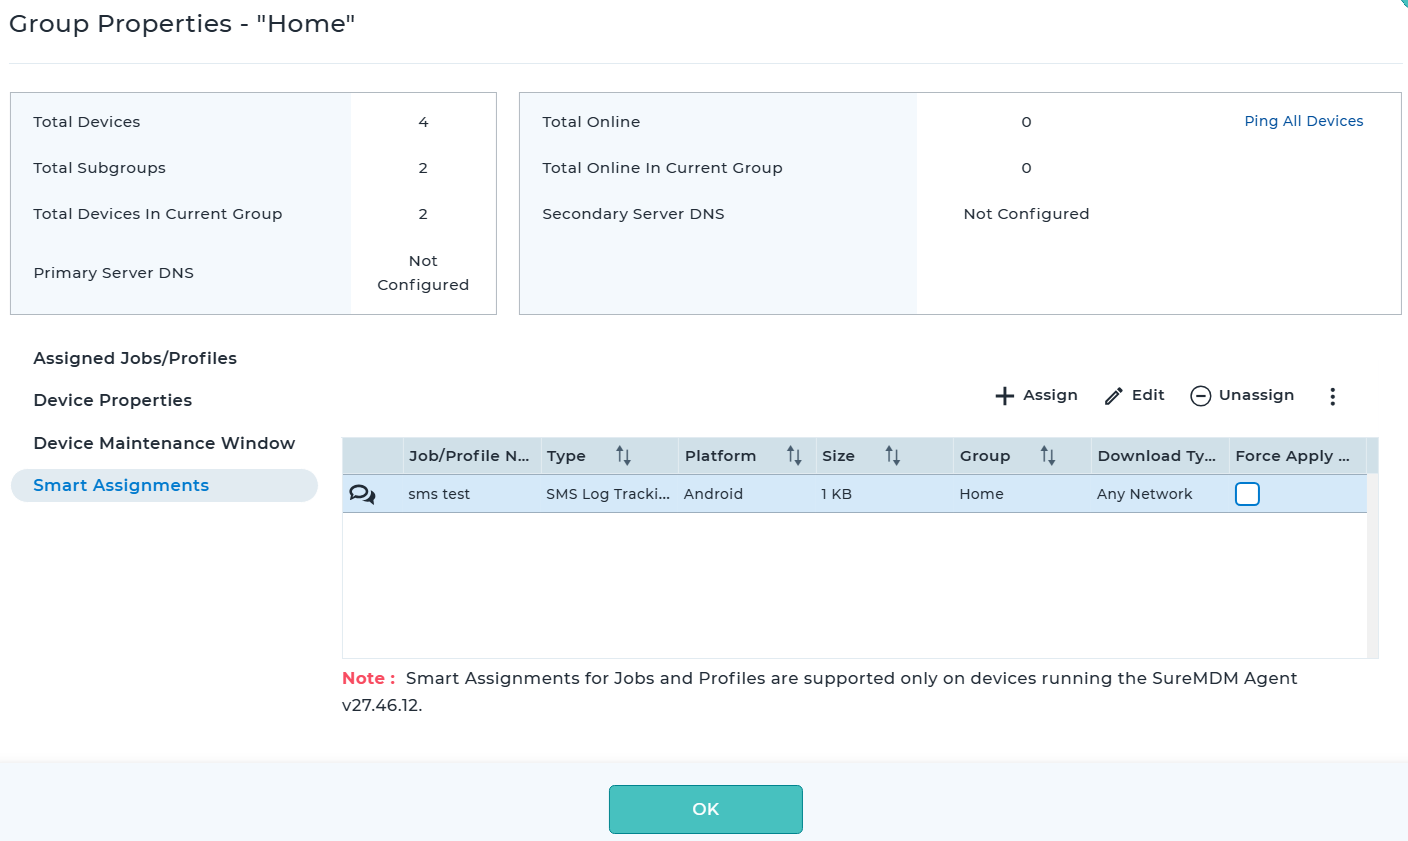The height and width of the screenshot is (841, 1408).
Task: Open the three-dot more options menu
Action: point(1332,396)
